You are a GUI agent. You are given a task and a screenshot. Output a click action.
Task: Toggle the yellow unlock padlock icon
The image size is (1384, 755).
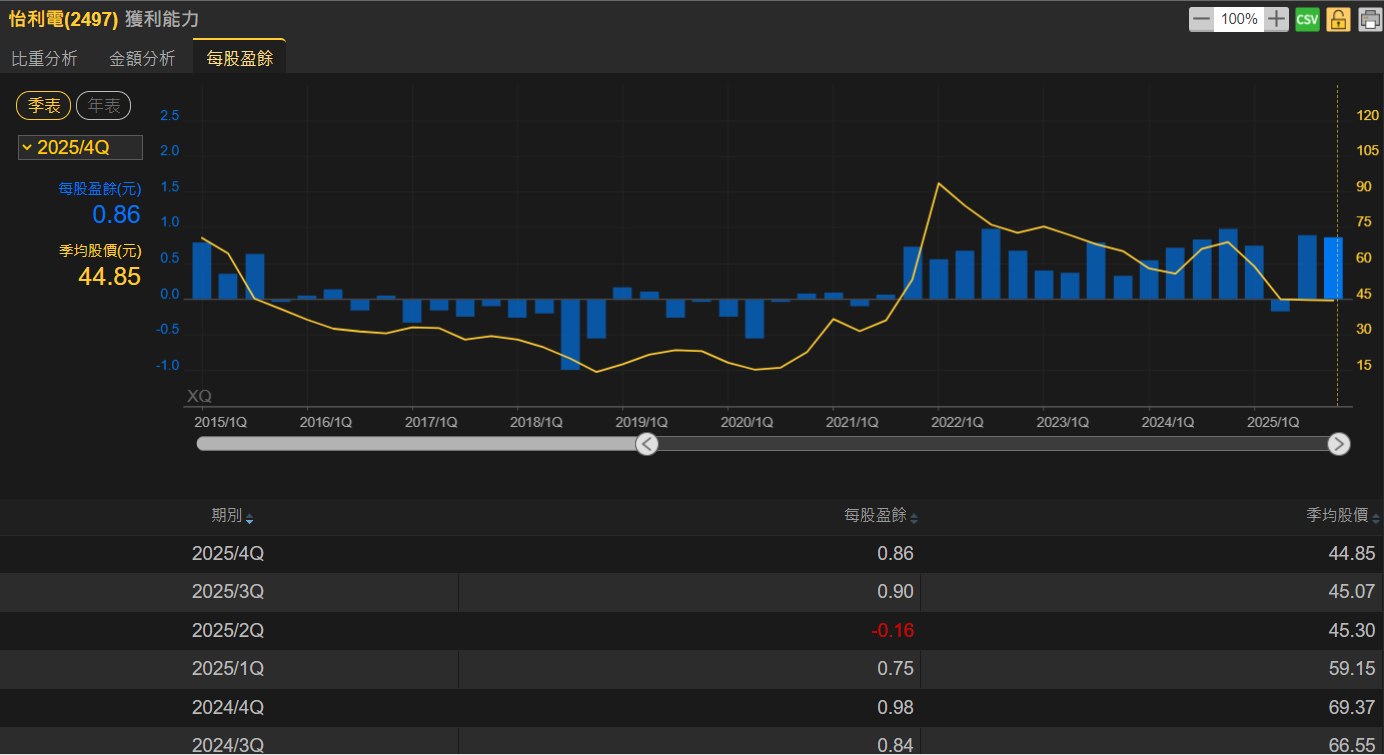pos(1338,19)
